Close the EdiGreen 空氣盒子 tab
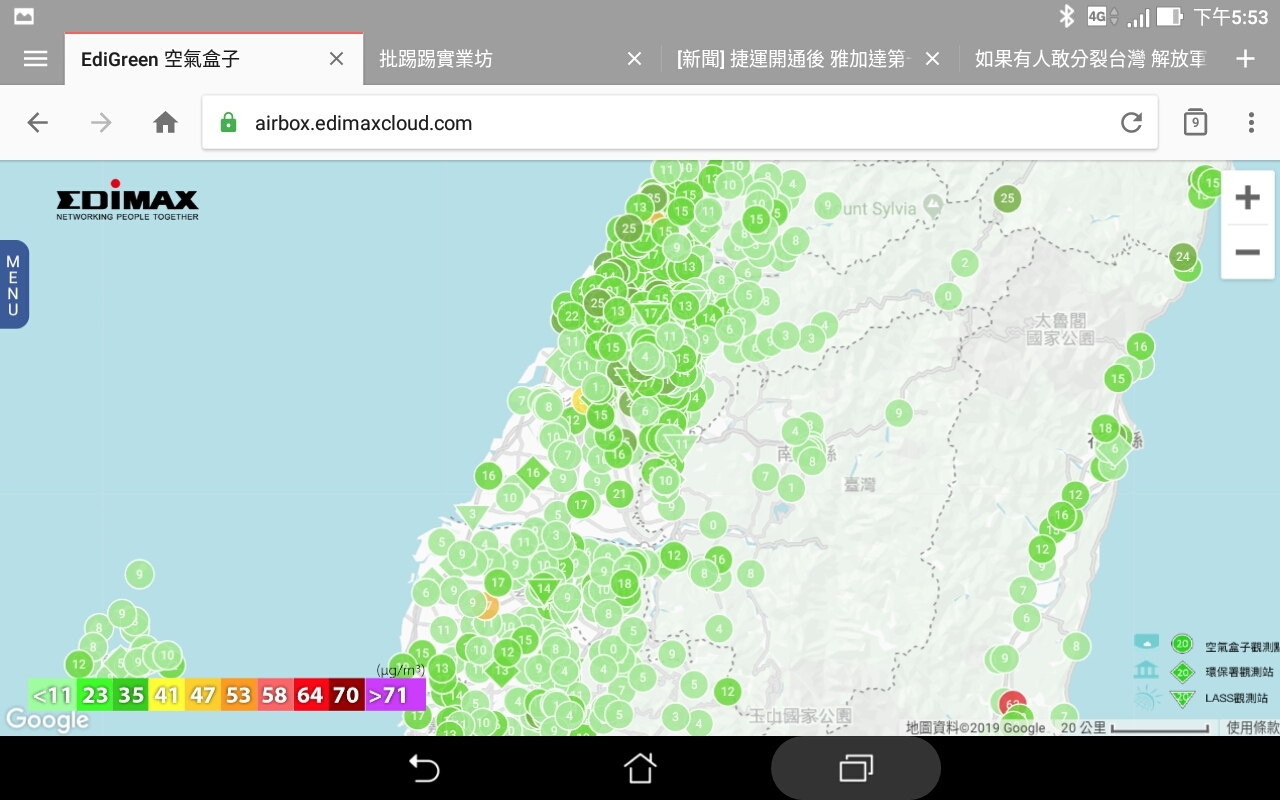Image resolution: width=1280 pixels, height=800 pixels. coord(336,59)
